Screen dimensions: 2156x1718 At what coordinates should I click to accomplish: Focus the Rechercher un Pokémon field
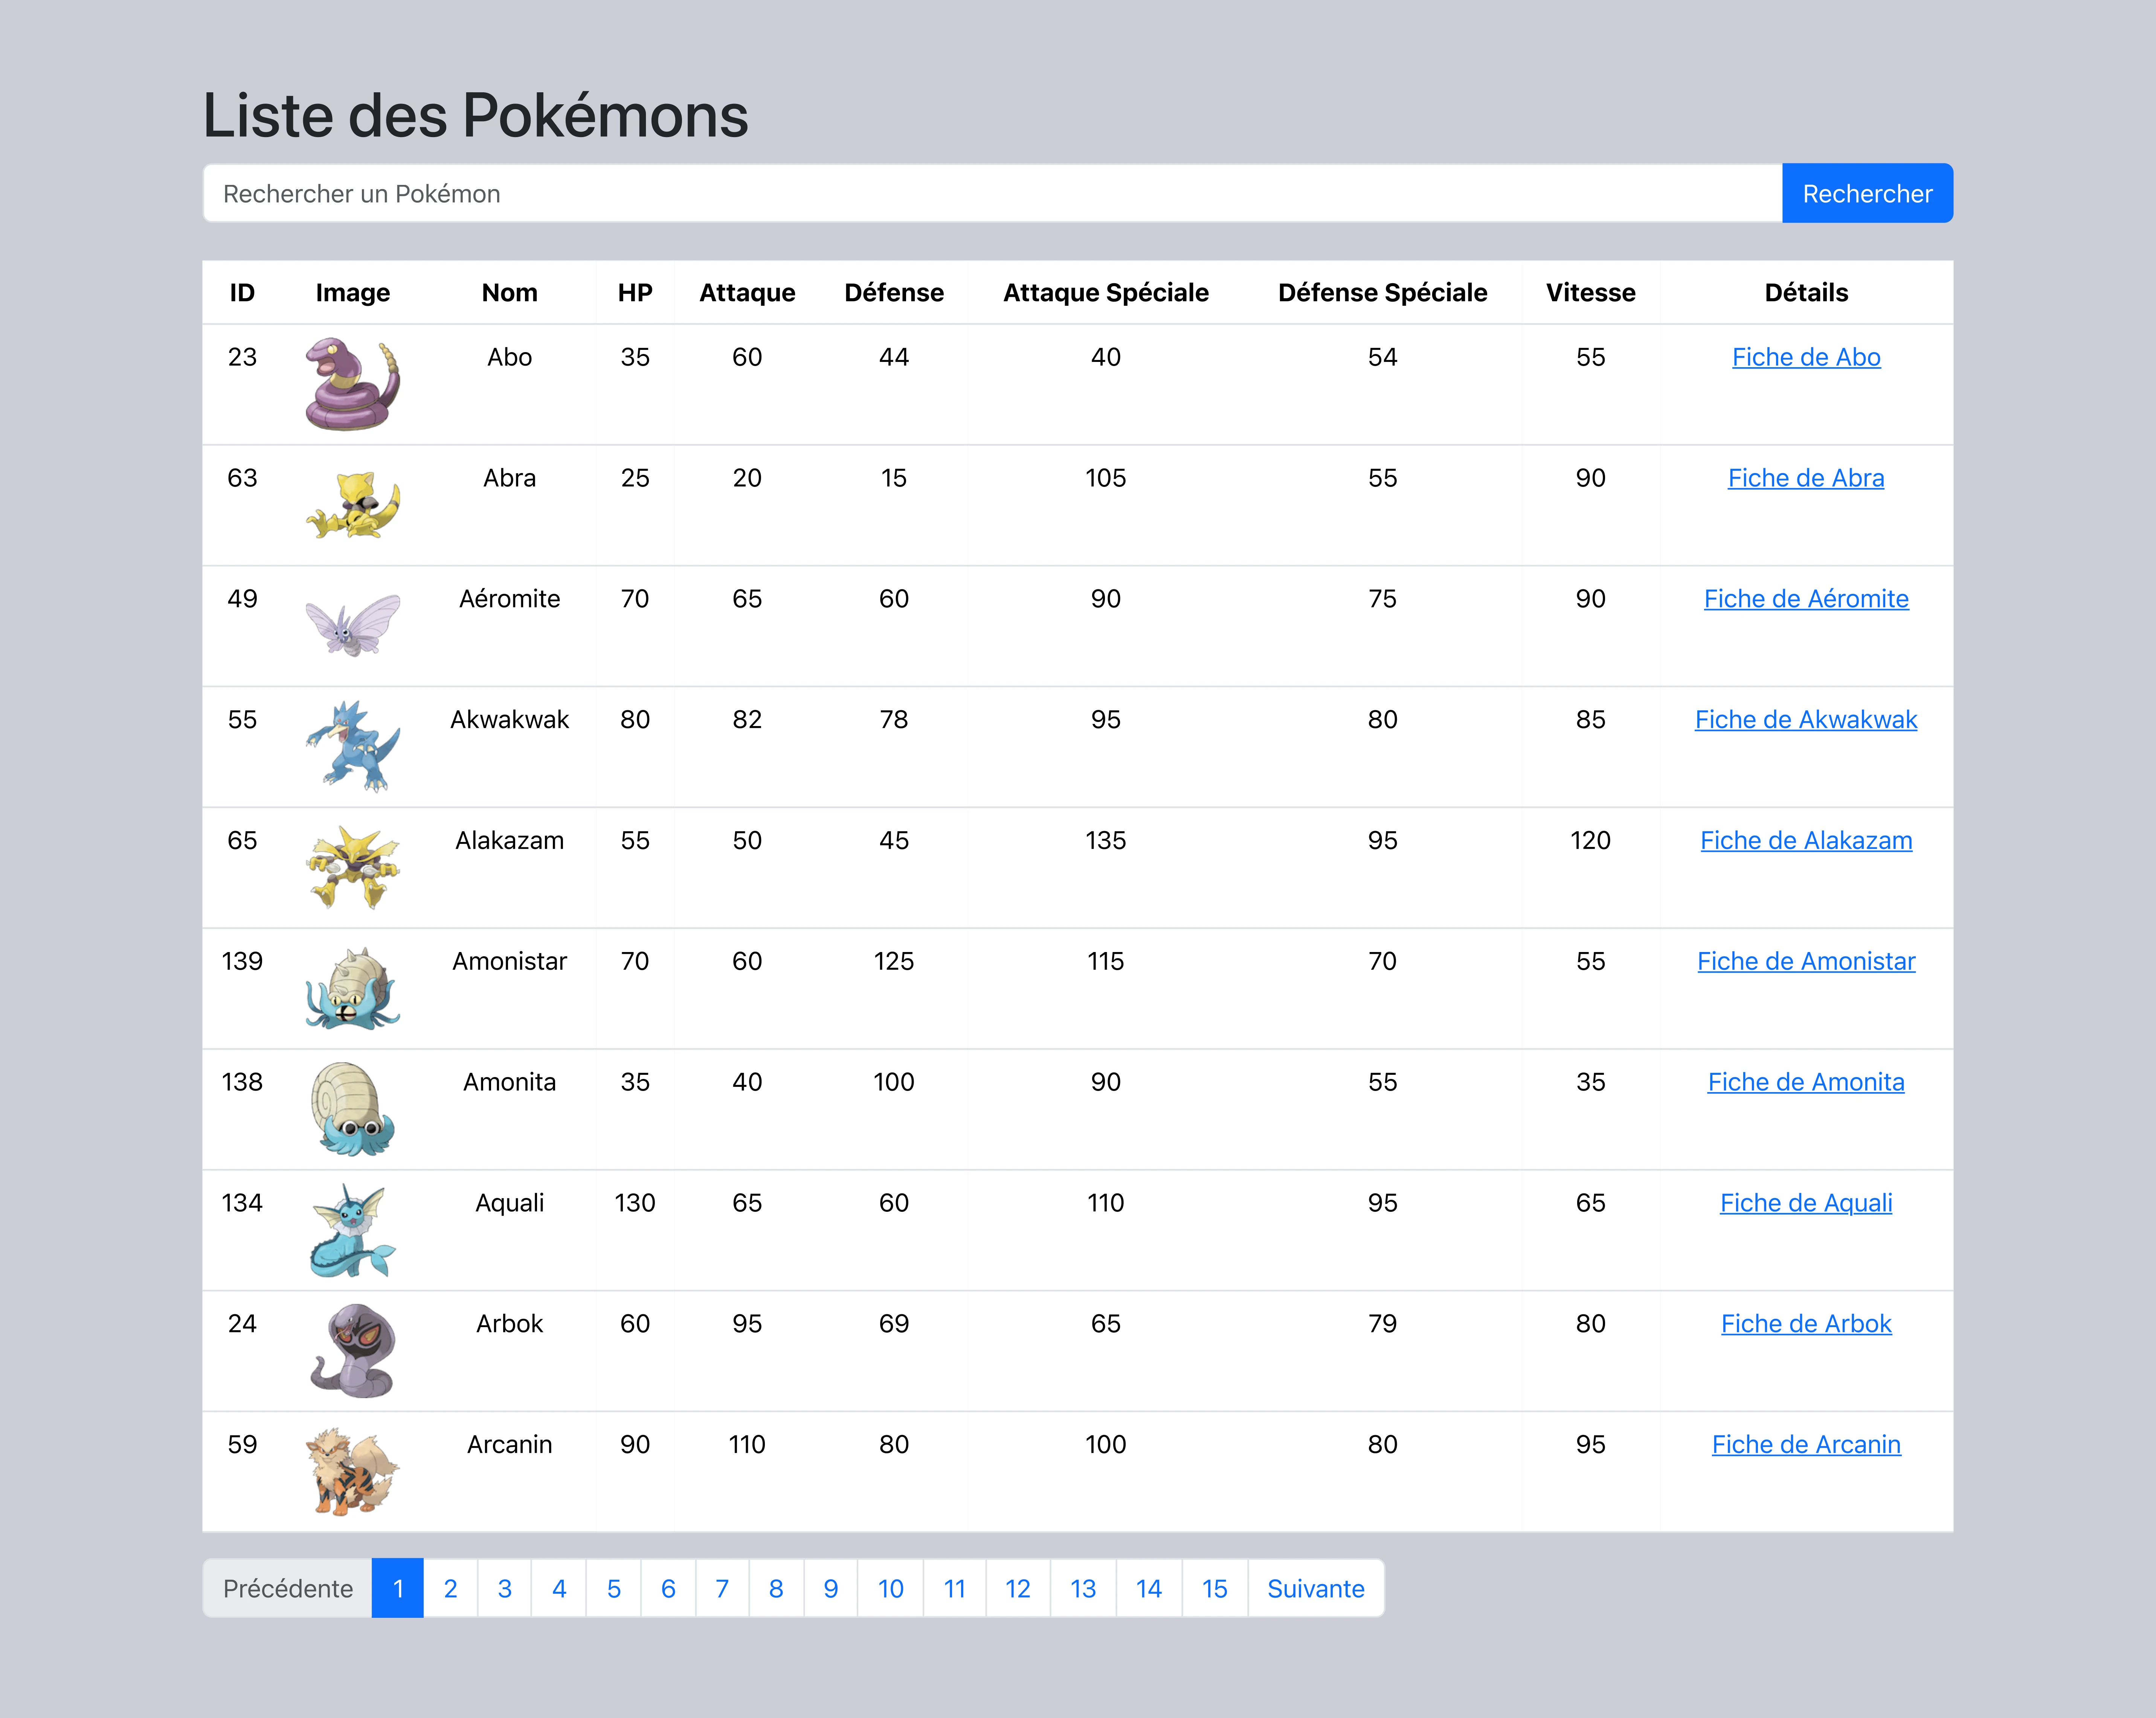[992, 194]
